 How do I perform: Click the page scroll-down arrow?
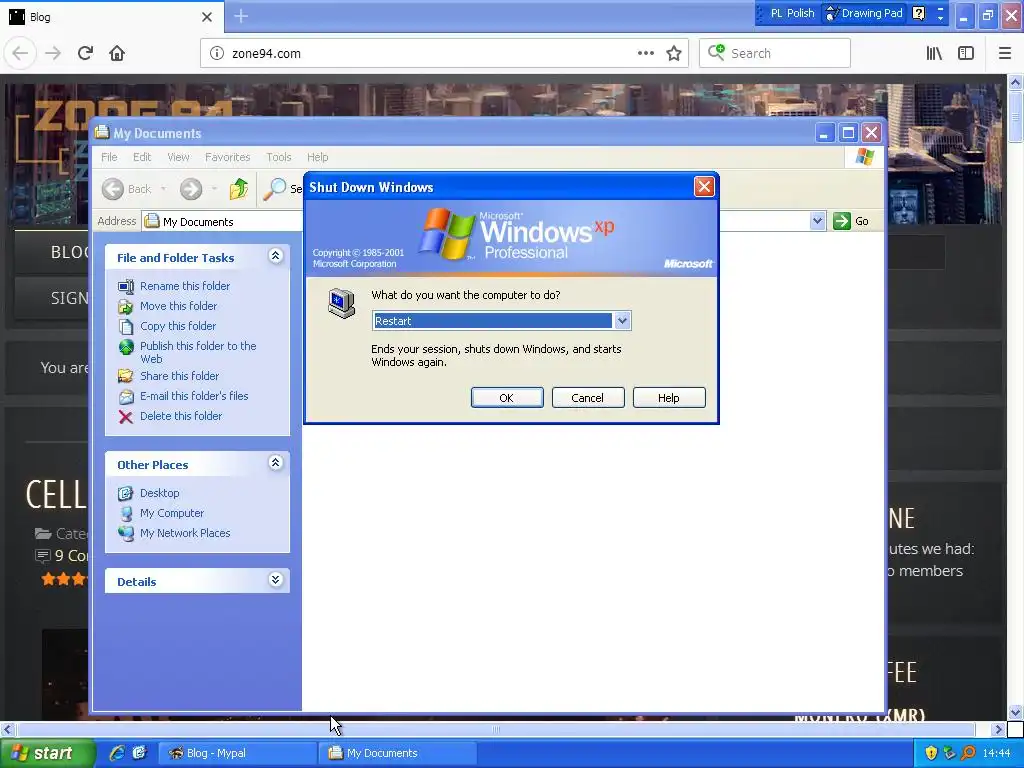click(x=1015, y=712)
